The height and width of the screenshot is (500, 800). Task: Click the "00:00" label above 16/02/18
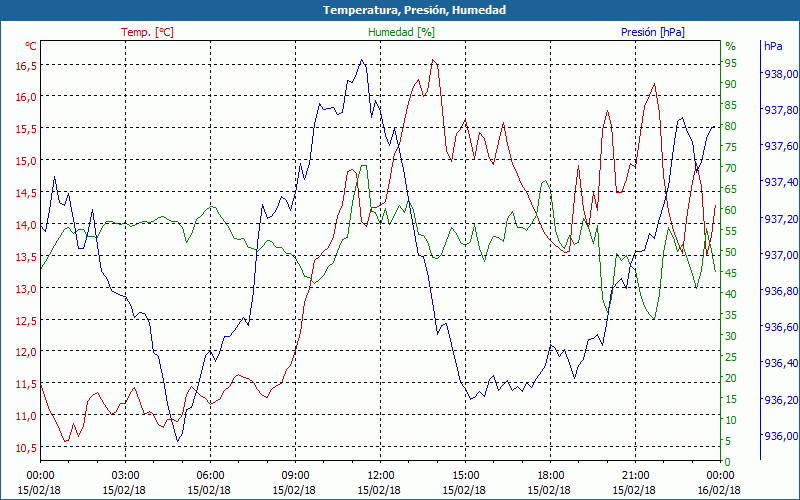[720, 476]
